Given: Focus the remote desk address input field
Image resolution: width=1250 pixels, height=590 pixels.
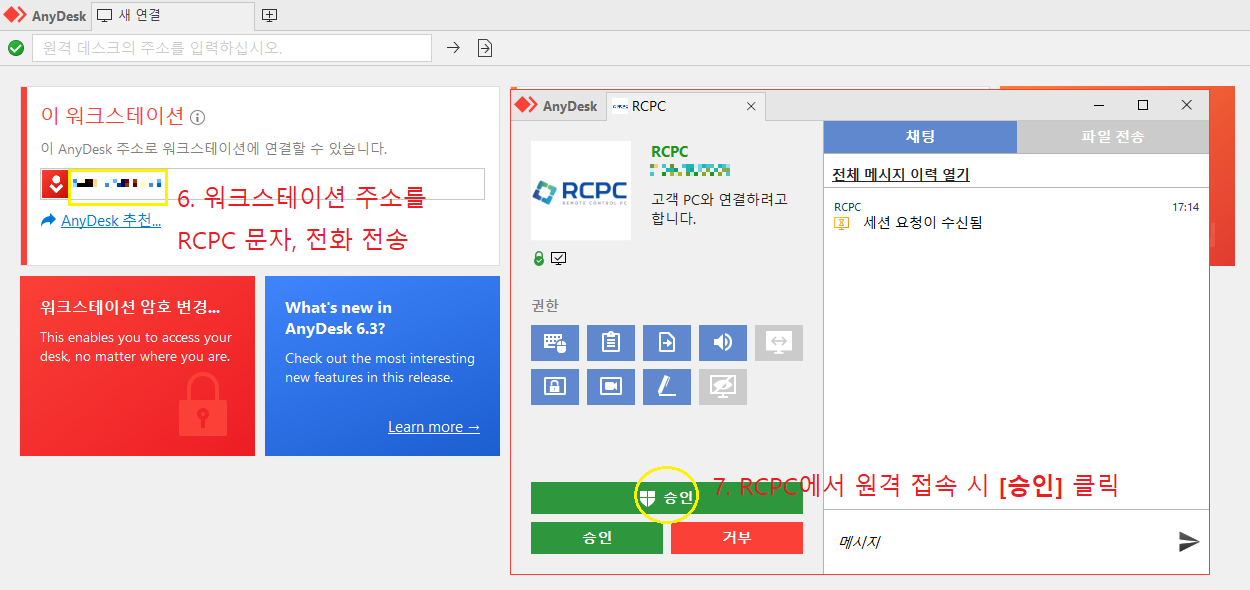Looking at the screenshot, I should click(x=232, y=48).
